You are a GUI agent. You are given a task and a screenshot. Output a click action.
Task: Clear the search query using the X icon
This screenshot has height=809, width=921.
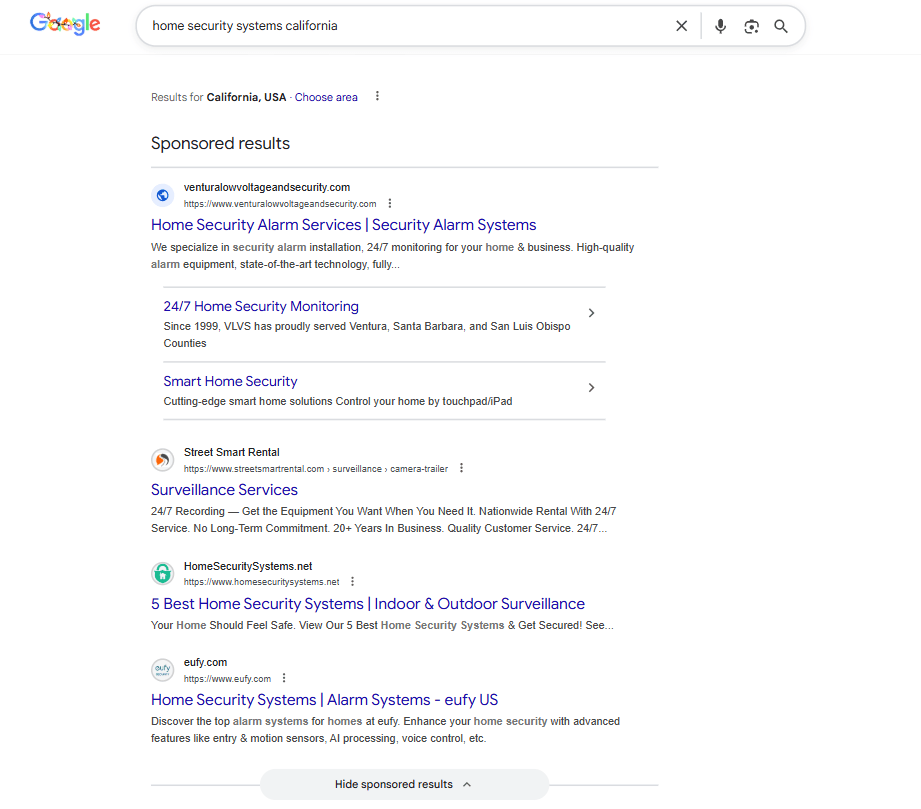coord(682,26)
